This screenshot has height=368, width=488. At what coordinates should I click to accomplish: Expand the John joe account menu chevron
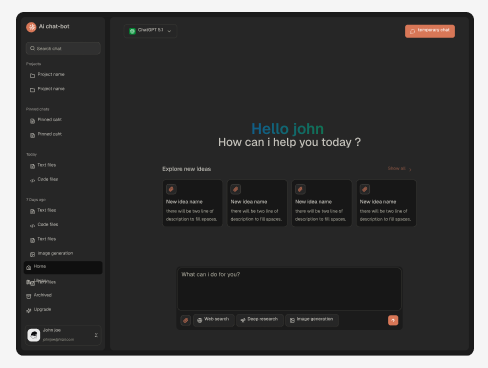(x=96, y=335)
